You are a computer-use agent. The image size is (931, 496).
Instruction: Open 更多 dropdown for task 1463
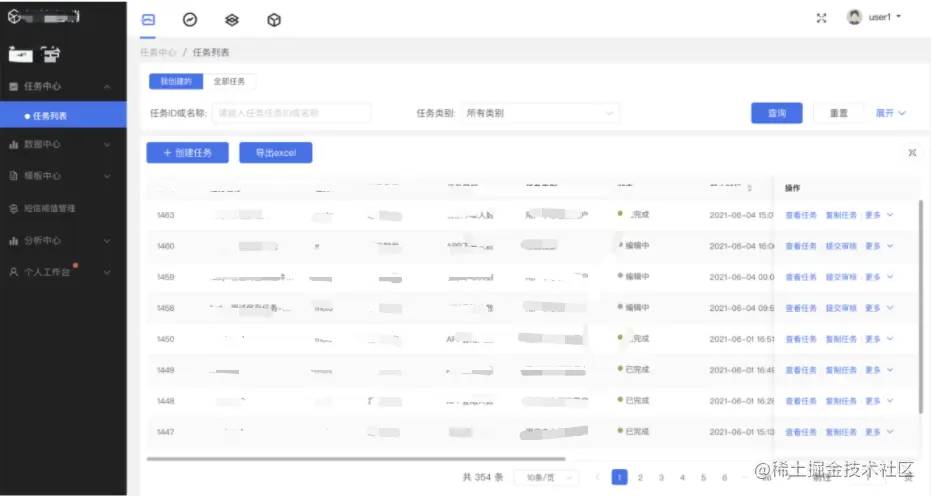coord(879,215)
